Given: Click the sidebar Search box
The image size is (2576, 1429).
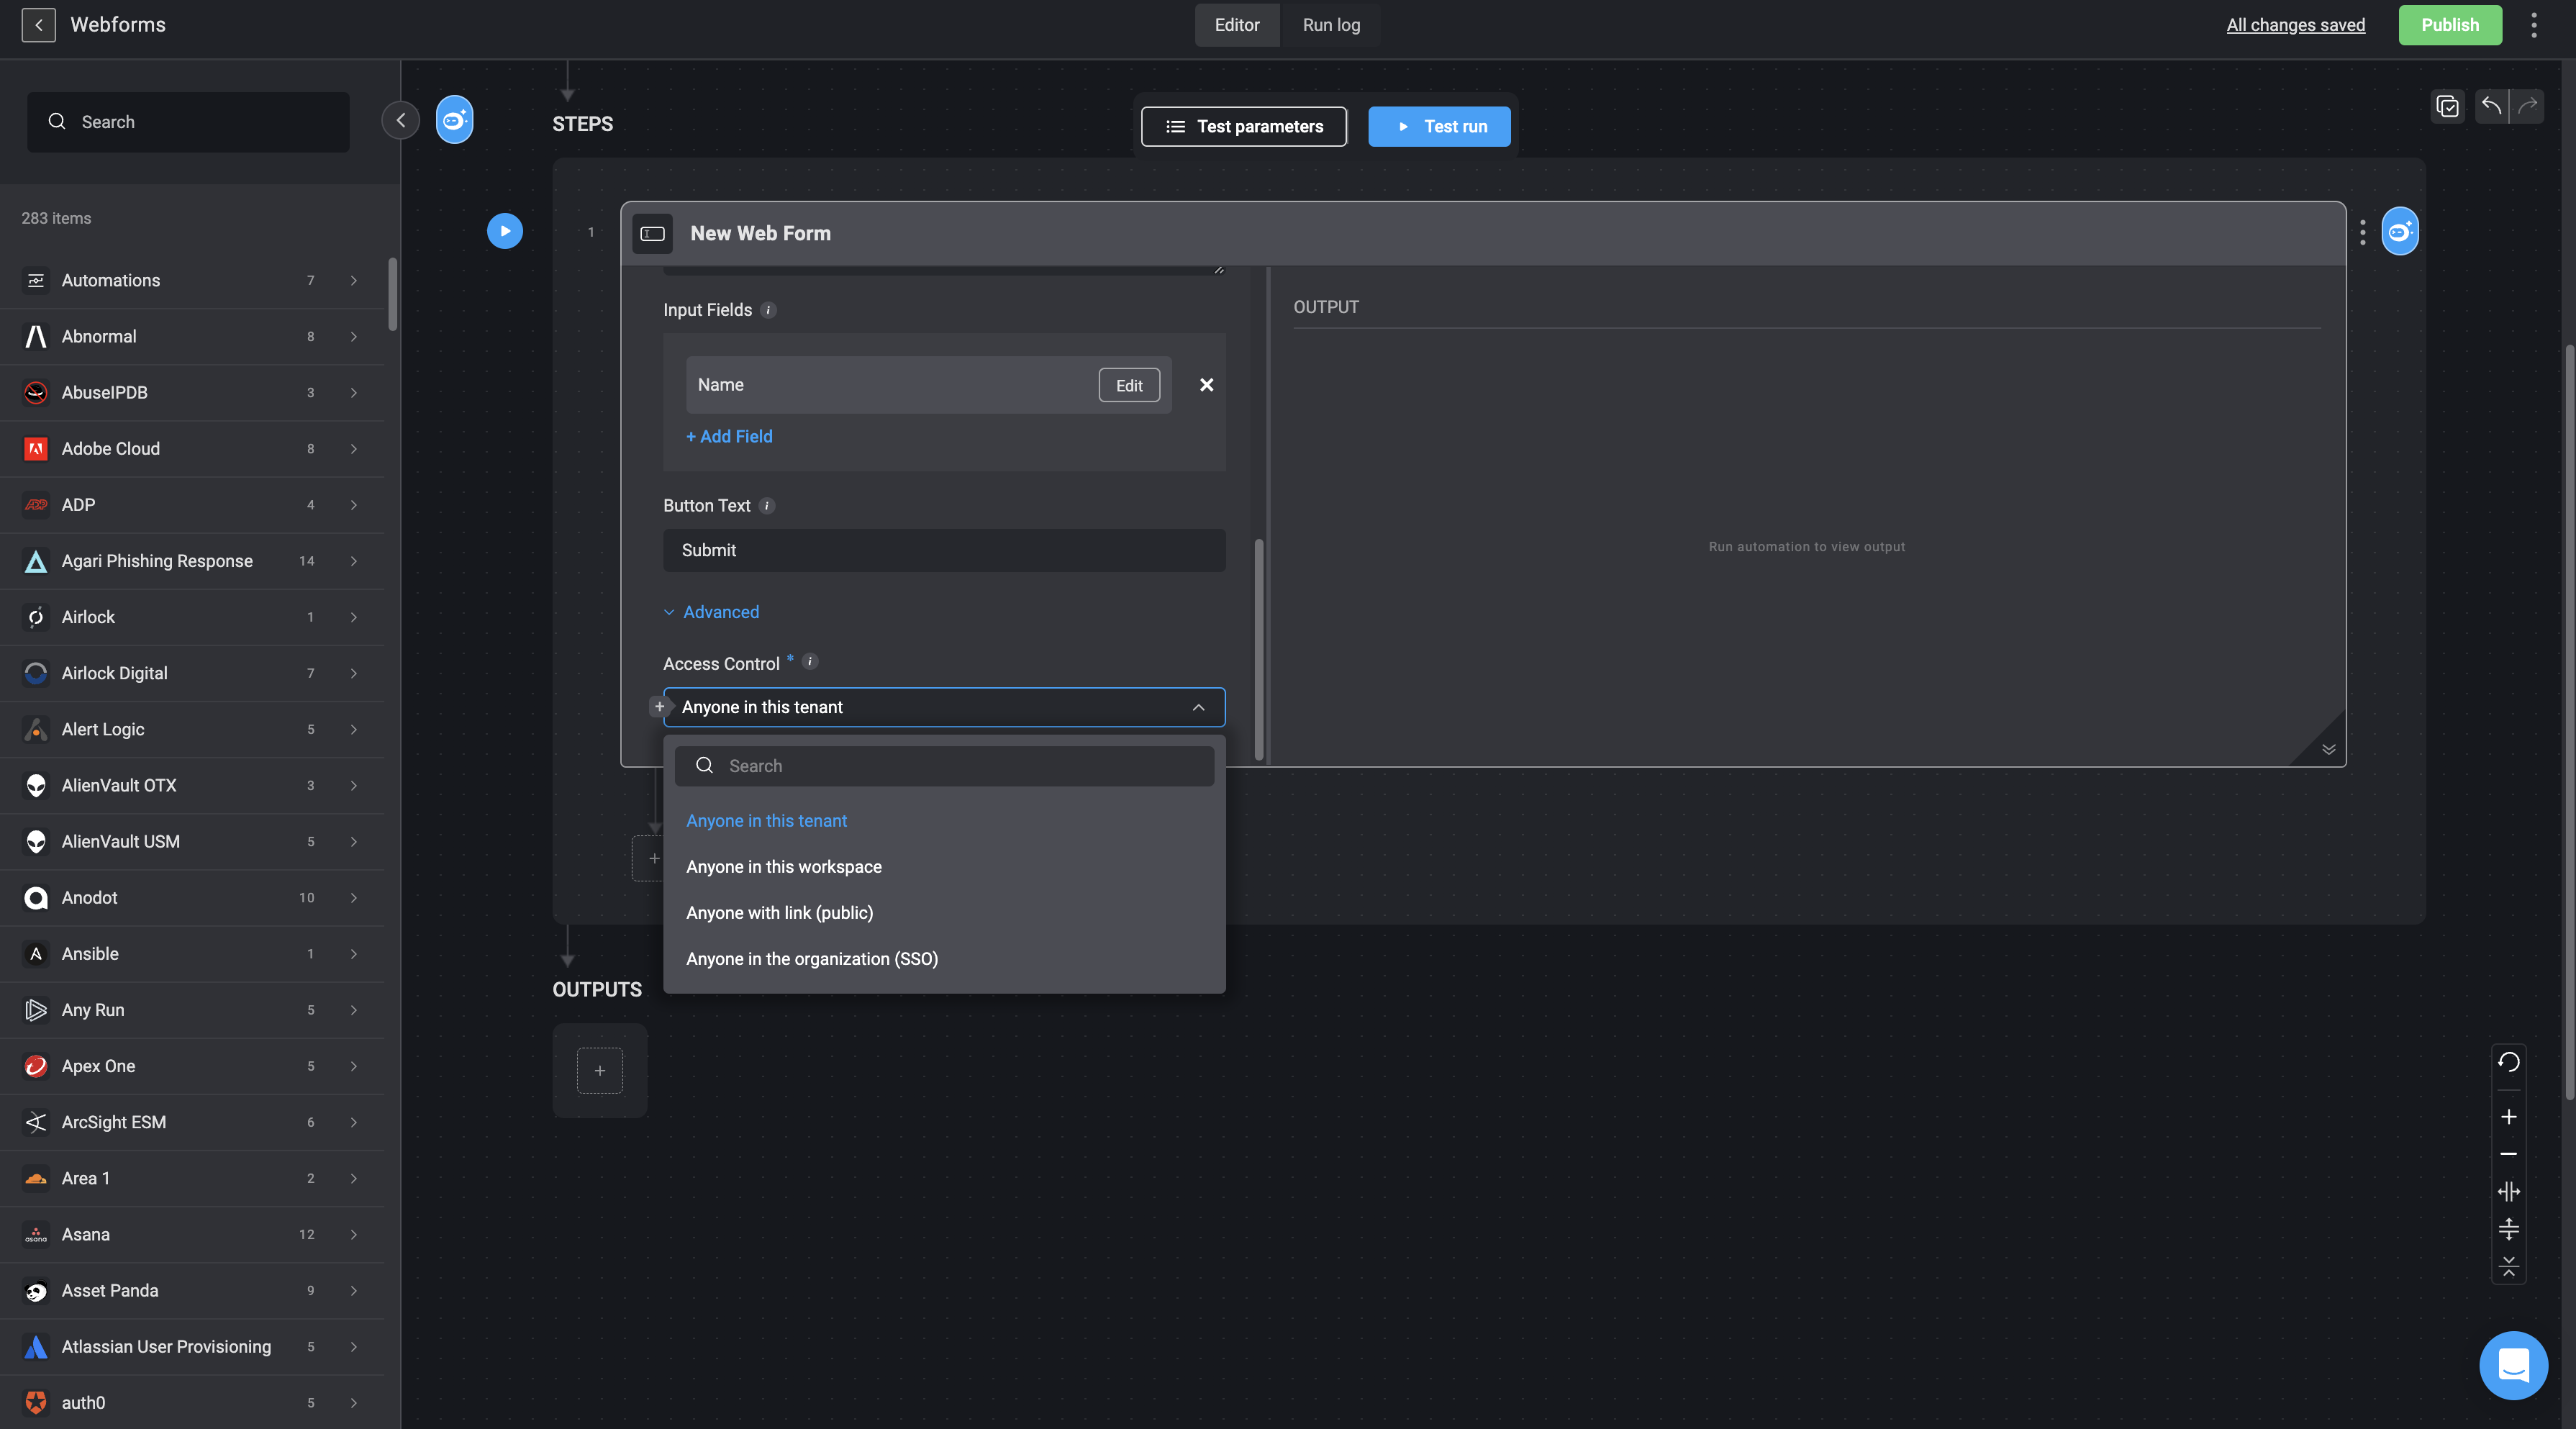Looking at the screenshot, I should (188, 122).
